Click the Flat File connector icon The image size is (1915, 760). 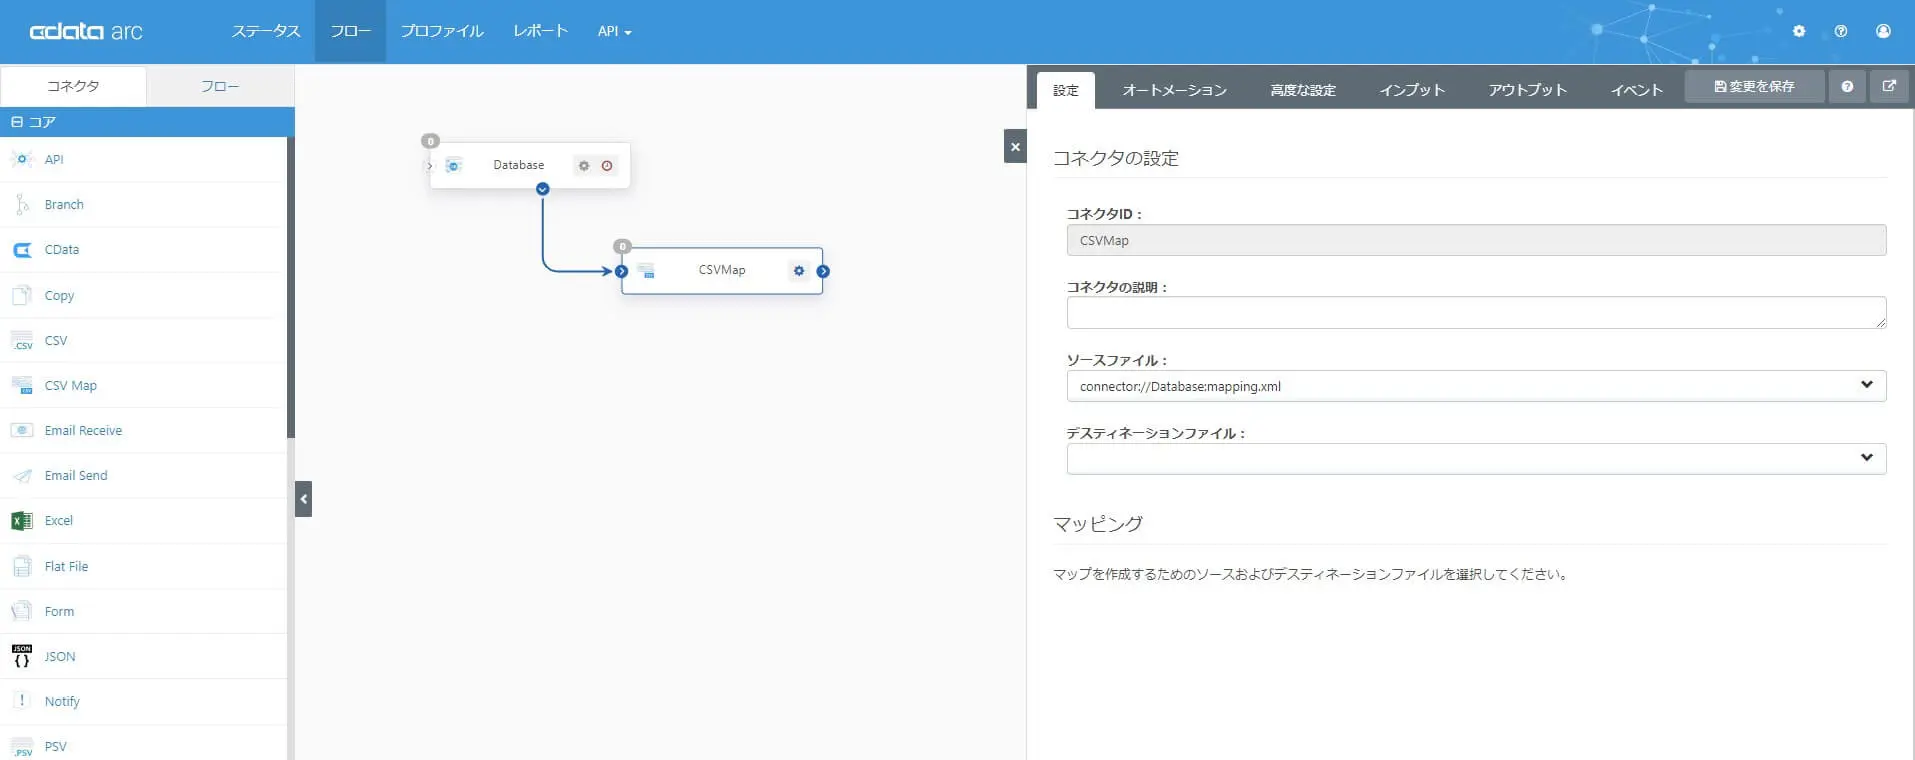click(x=22, y=566)
